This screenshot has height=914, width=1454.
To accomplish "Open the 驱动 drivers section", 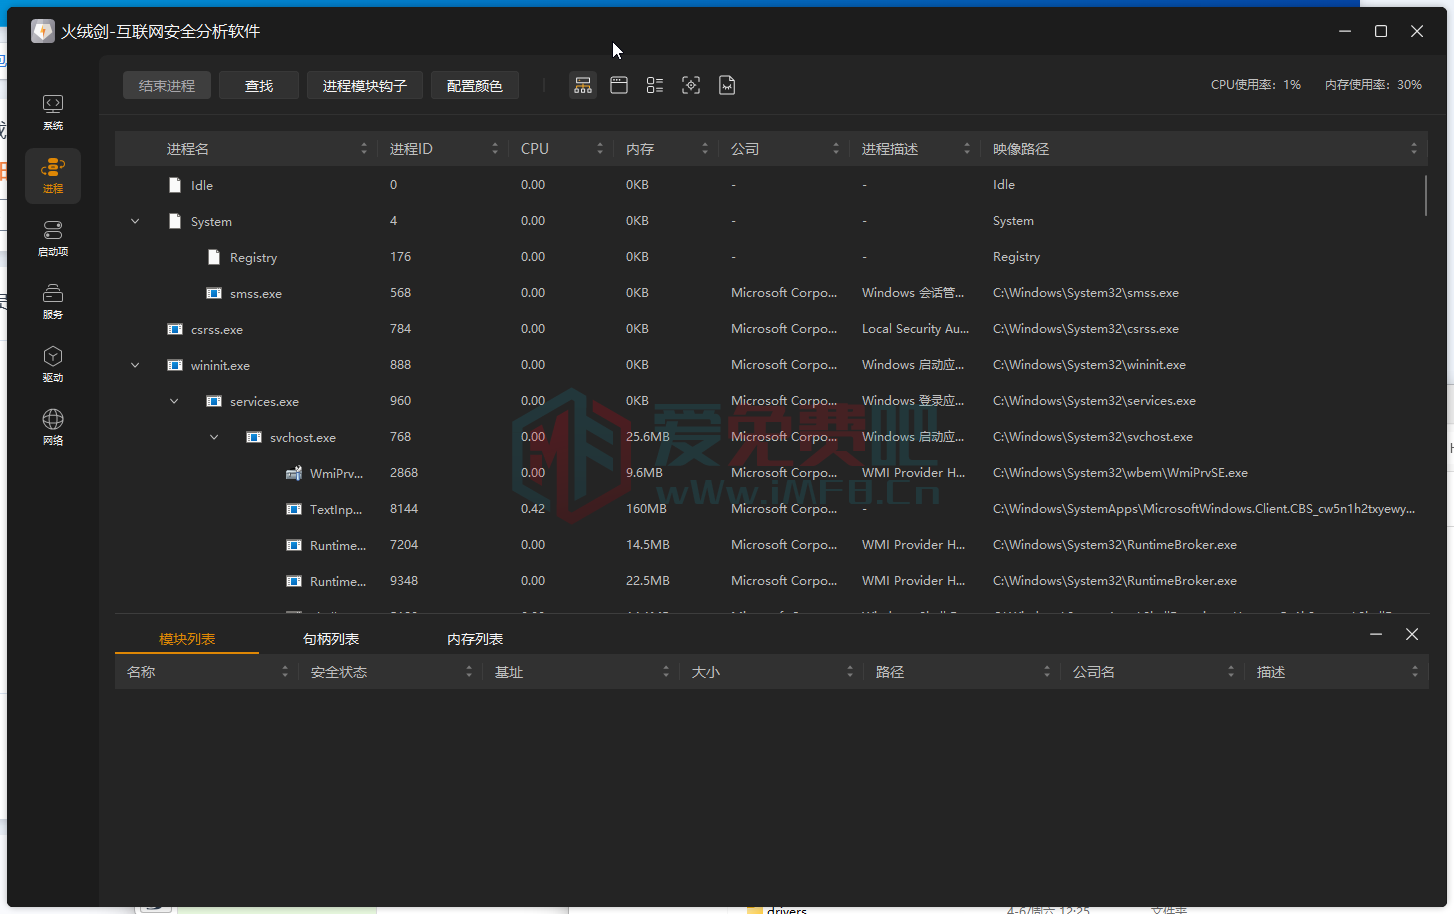I will [x=53, y=364].
